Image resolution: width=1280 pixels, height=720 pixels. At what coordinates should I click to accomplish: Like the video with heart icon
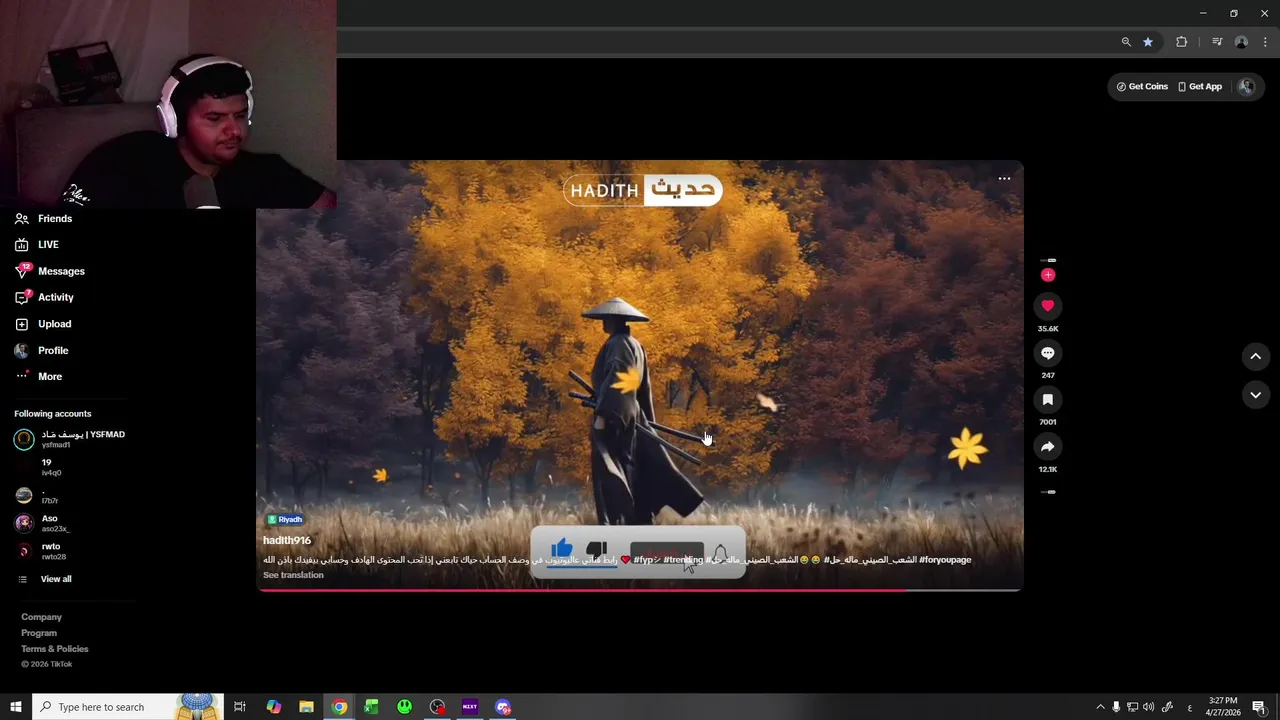[x=1047, y=305]
